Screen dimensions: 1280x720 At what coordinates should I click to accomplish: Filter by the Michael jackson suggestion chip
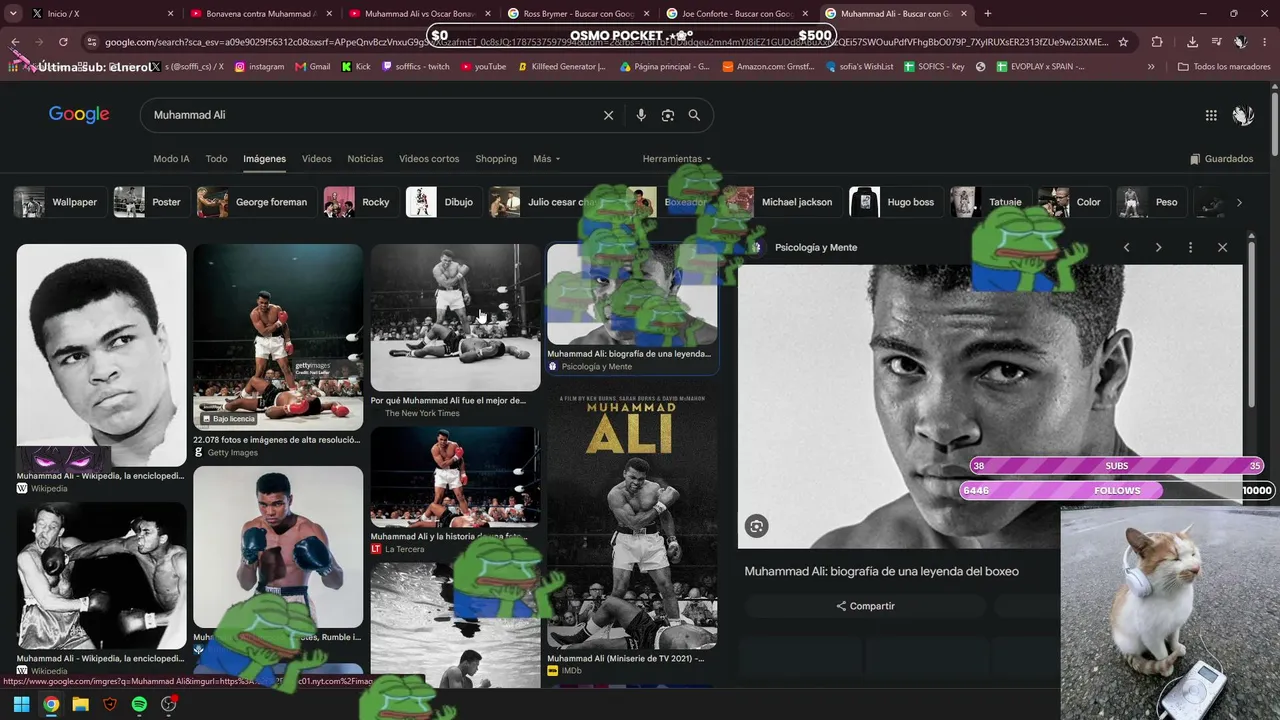(x=782, y=202)
